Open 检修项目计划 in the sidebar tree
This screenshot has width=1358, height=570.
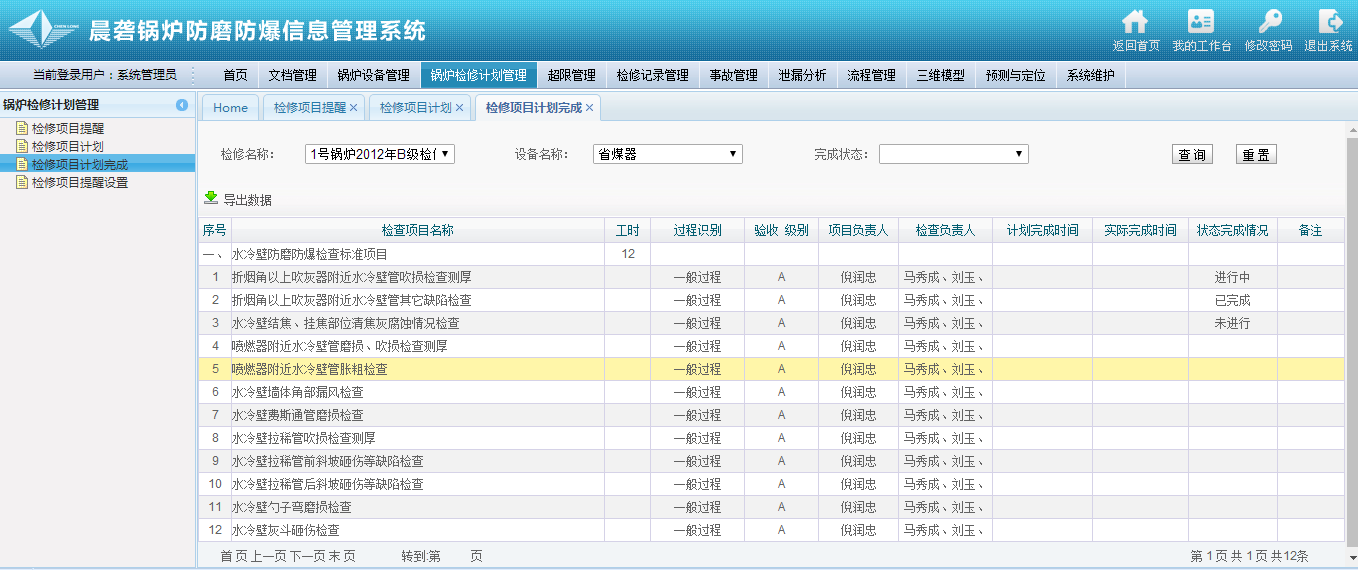[67, 146]
